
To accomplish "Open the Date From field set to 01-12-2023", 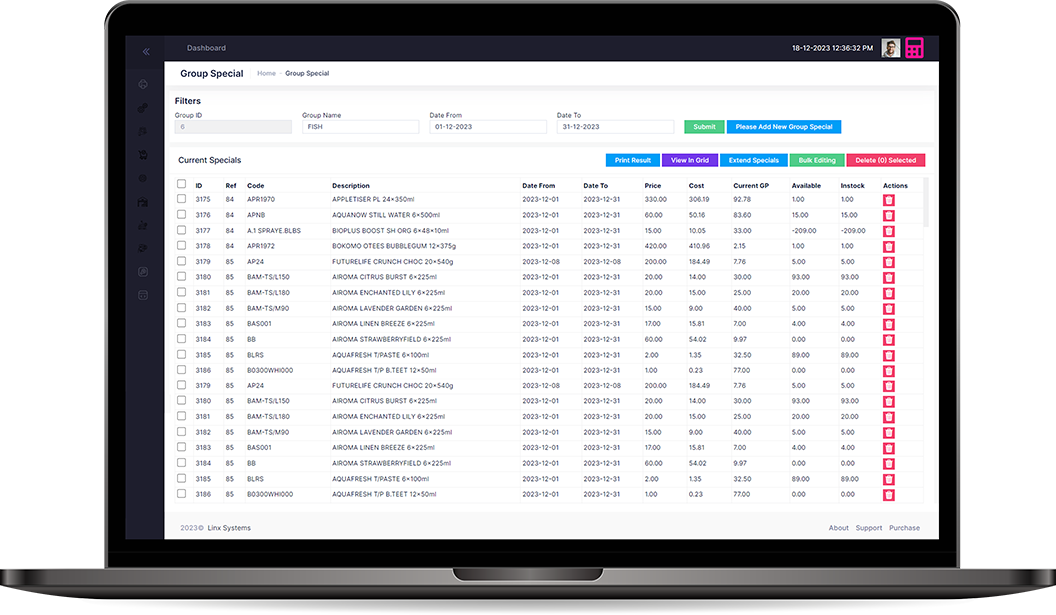I will [488, 127].
